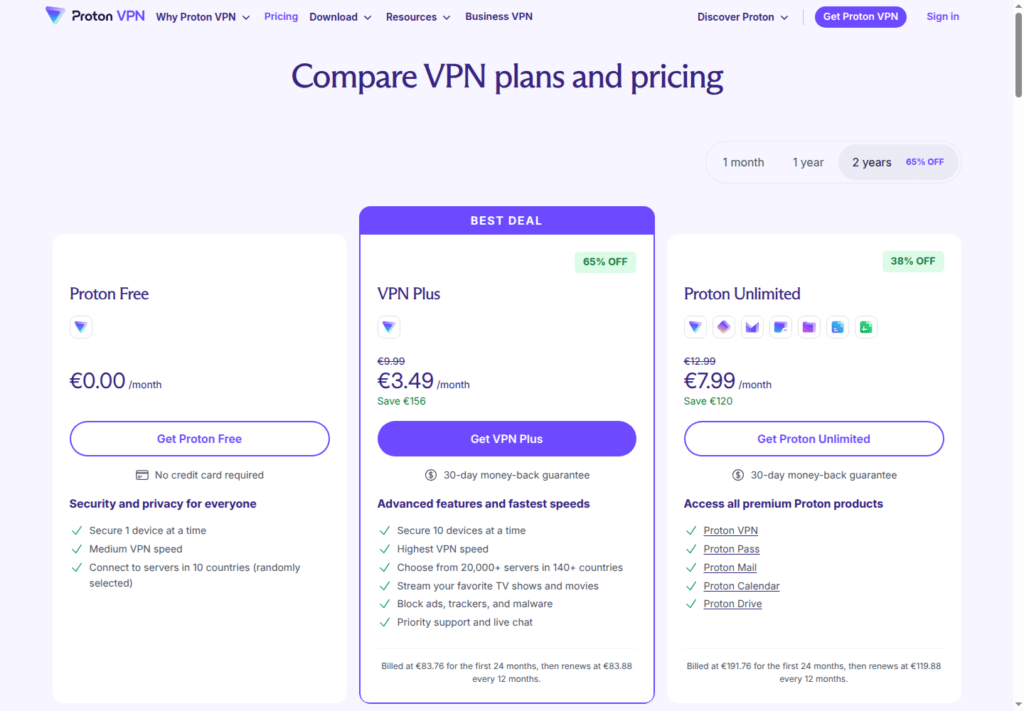
Task: Click the page vertical scrollbar thumb
Action: coord(1018,54)
